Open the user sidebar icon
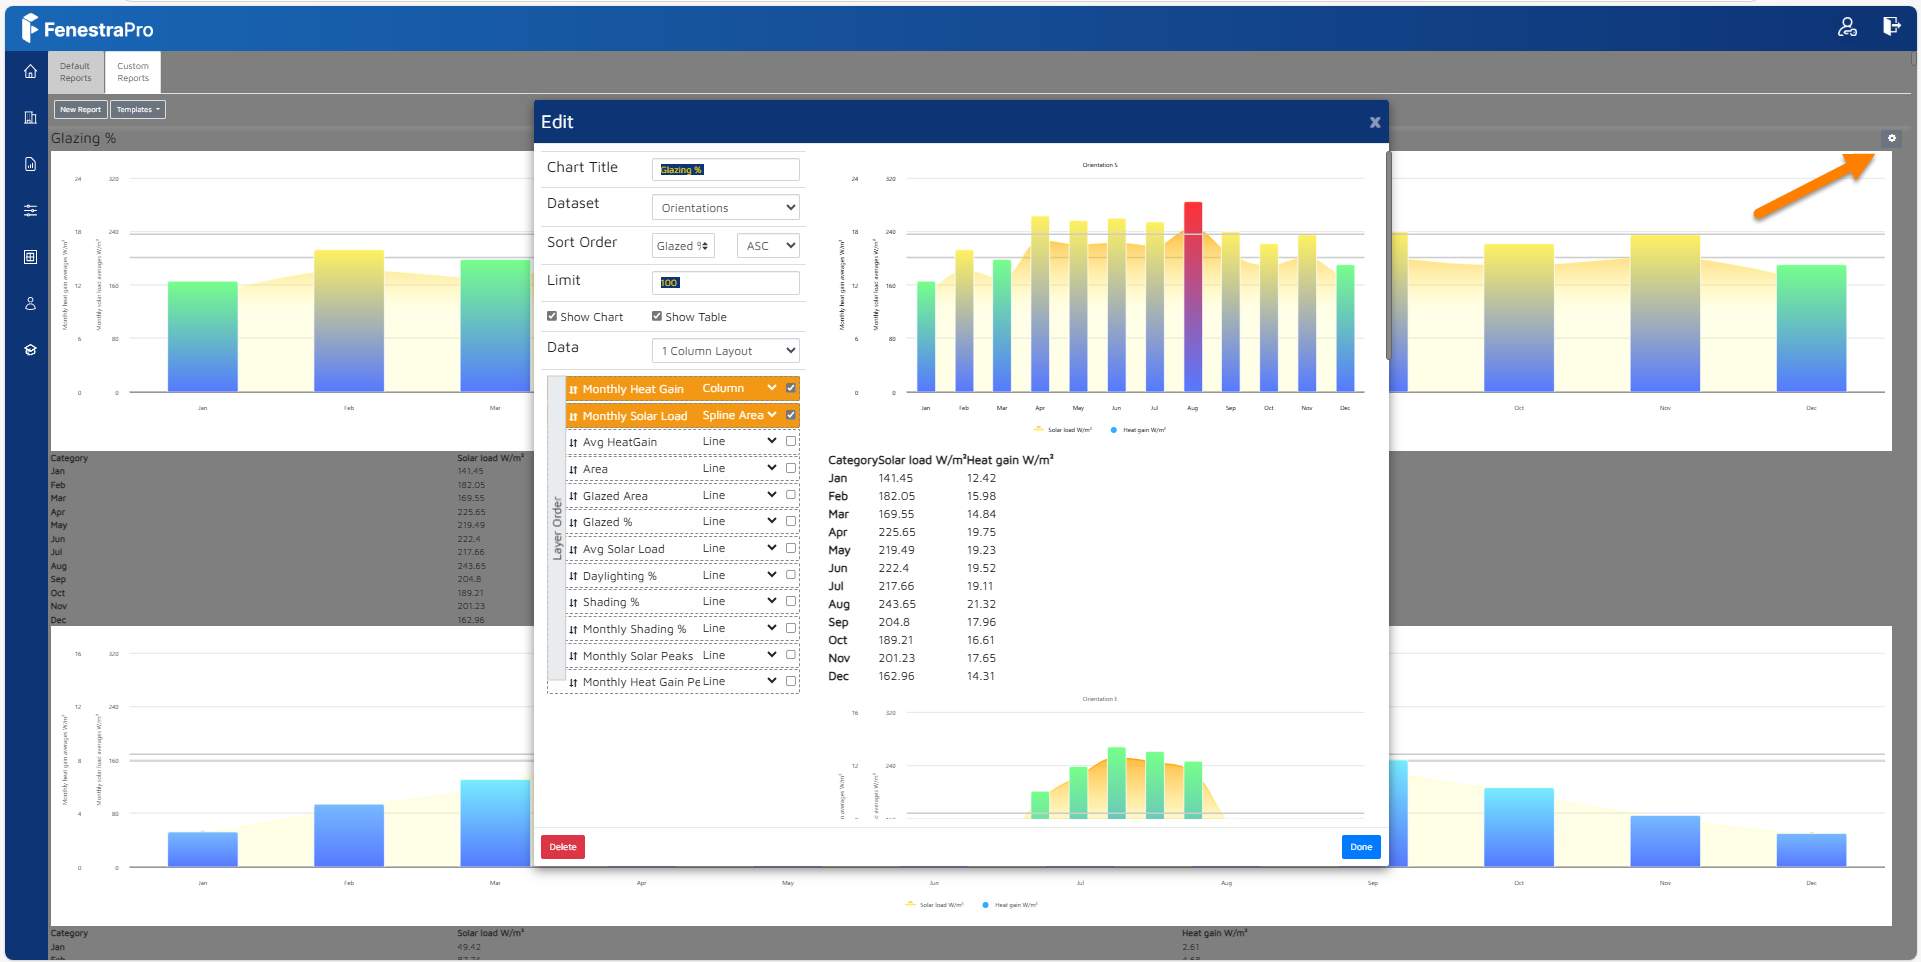1921x962 pixels. click(x=30, y=303)
